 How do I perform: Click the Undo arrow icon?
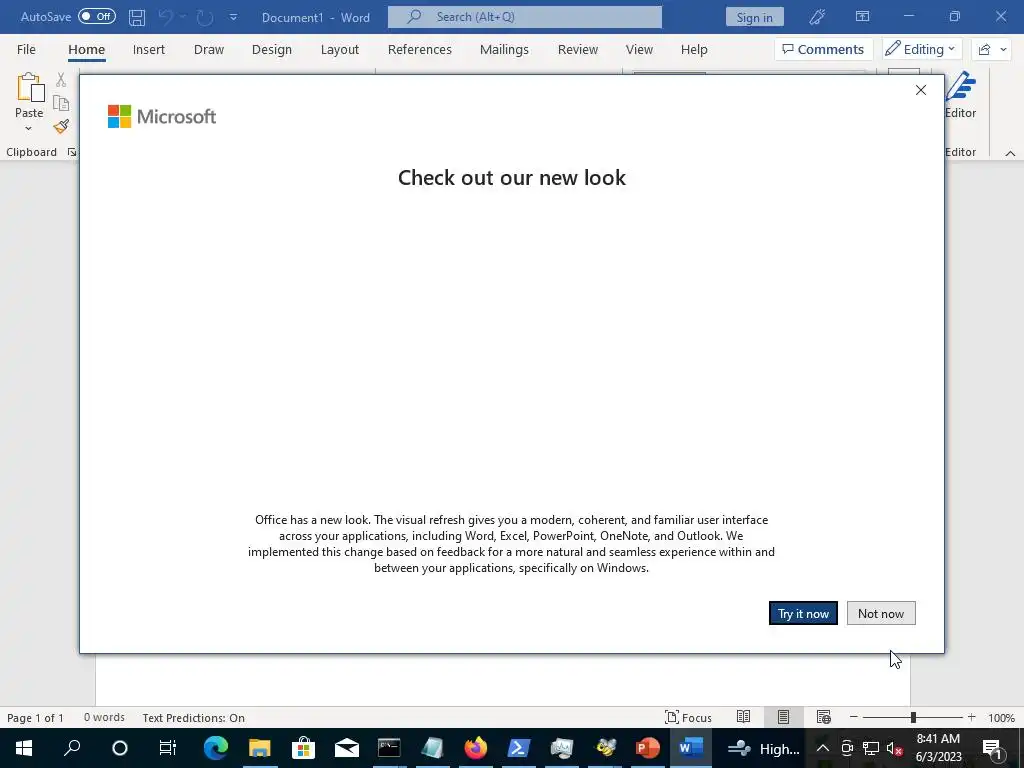166,17
